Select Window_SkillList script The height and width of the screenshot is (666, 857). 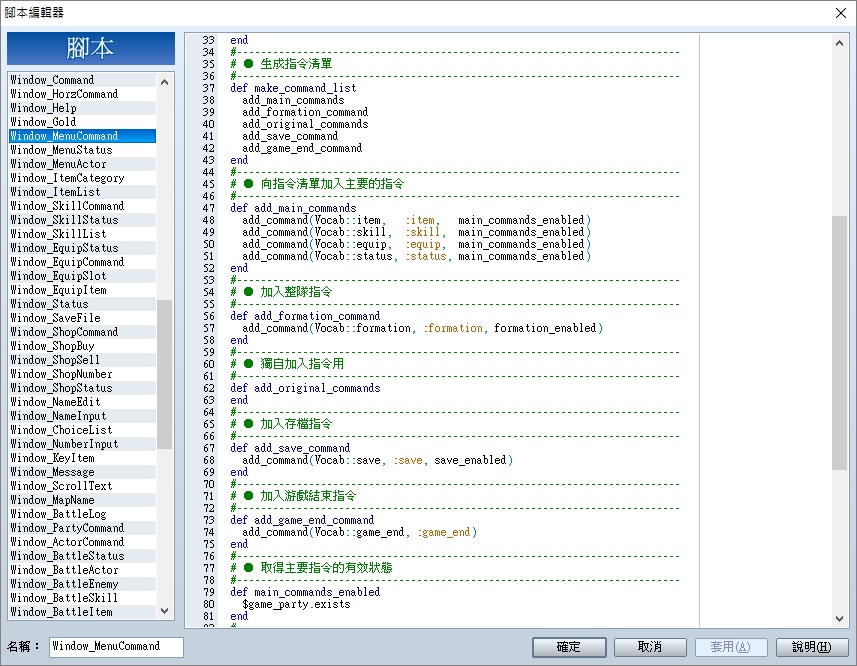(x=83, y=234)
